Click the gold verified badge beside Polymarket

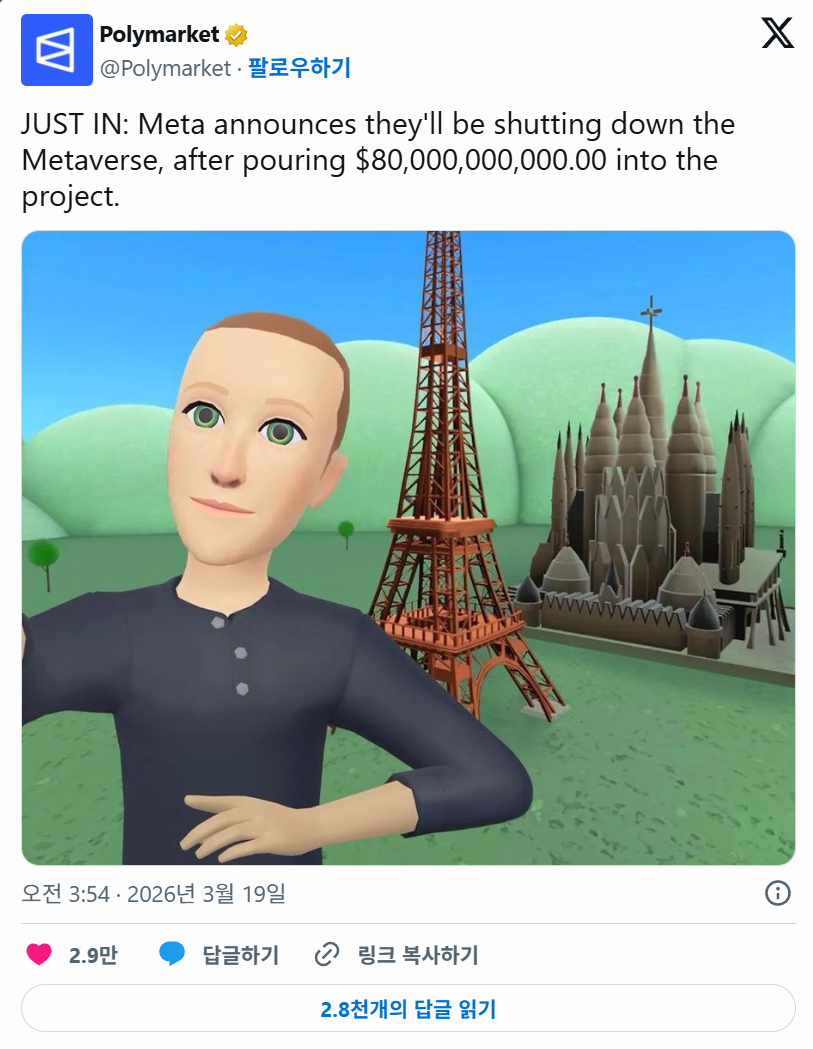point(236,35)
